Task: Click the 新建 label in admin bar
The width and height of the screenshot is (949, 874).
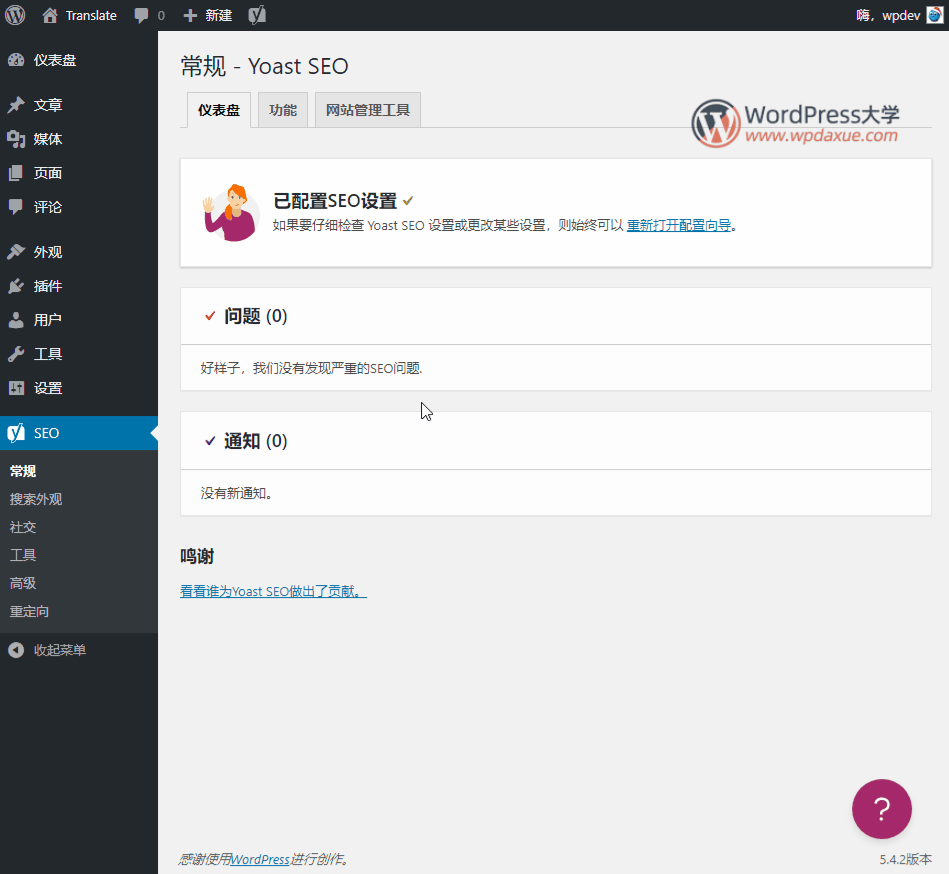Action: [218, 16]
